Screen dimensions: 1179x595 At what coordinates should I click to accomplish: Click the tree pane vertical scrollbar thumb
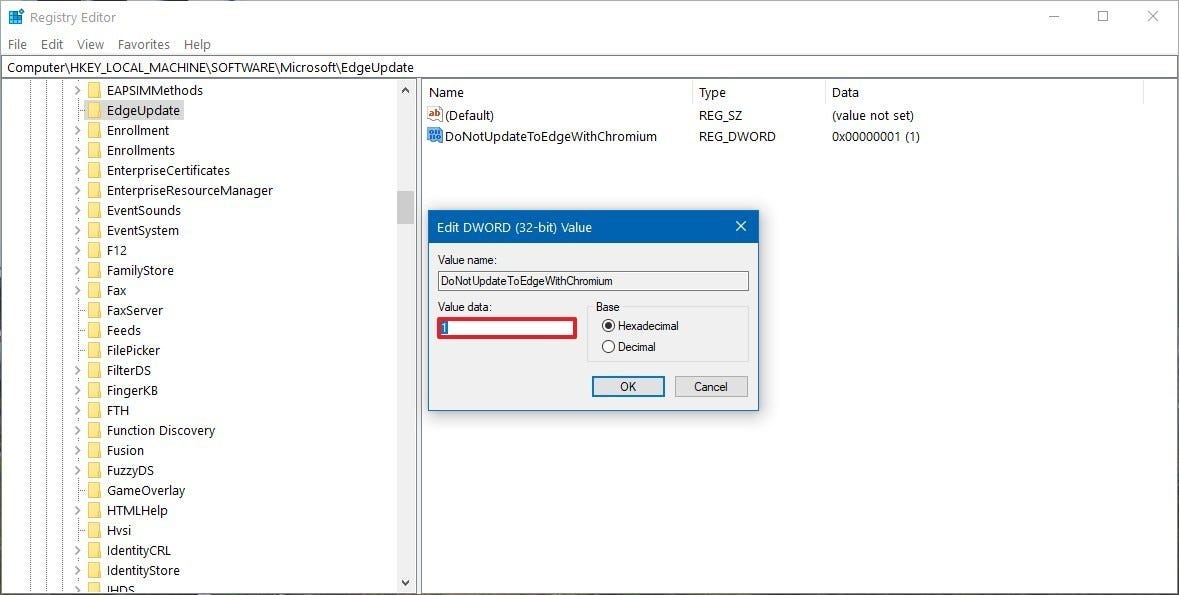coord(405,207)
